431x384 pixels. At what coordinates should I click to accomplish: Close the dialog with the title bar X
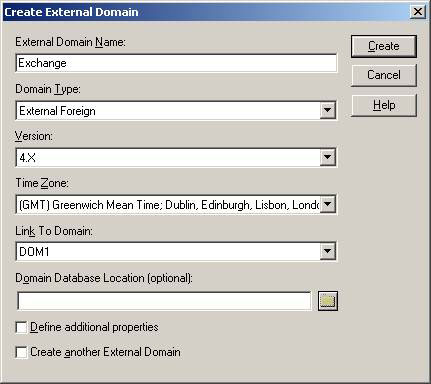coord(418,12)
